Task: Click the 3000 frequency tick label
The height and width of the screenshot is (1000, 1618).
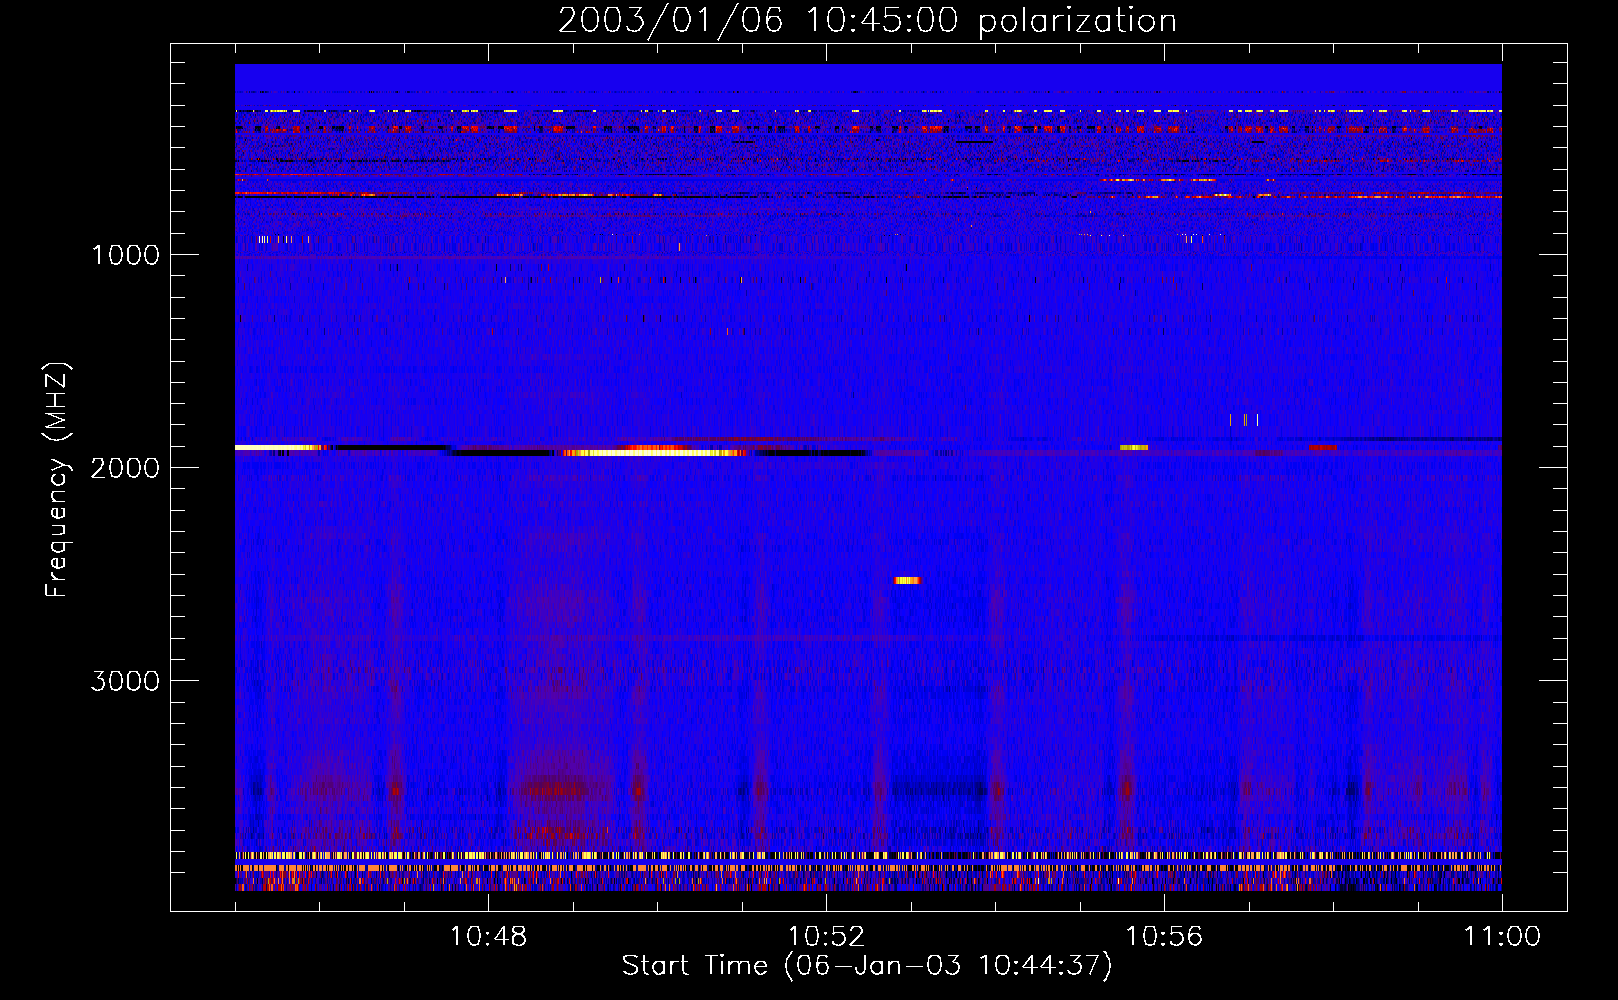Action: click(x=126, y=681)
